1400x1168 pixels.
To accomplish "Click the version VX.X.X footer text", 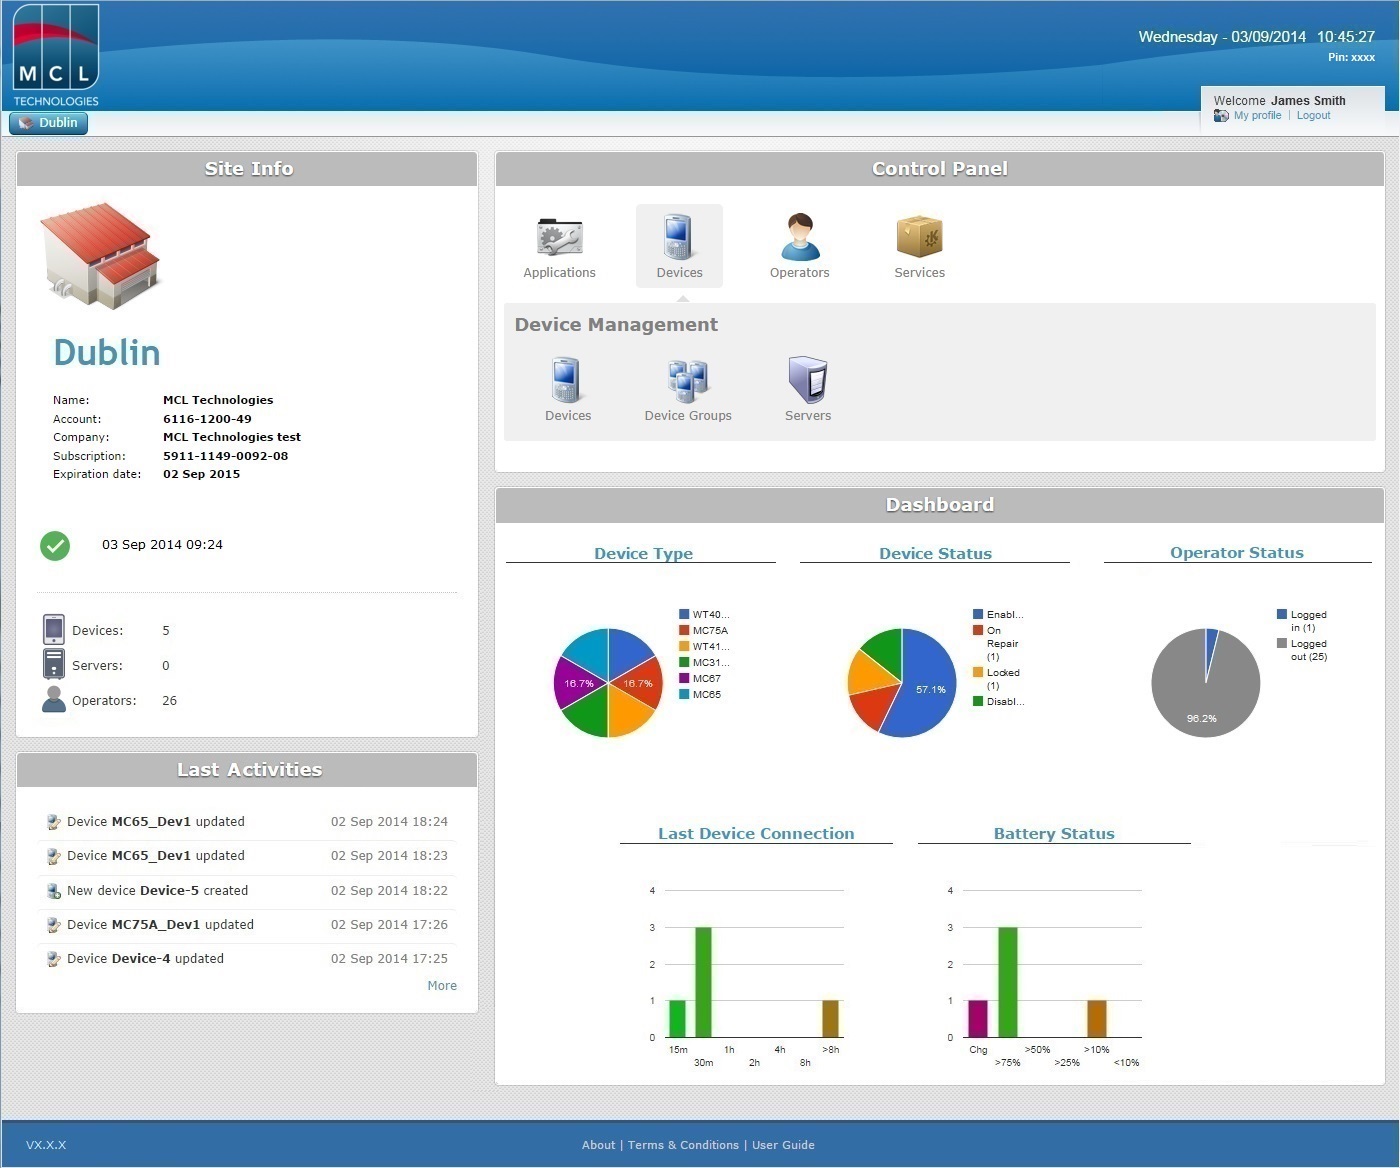I will click(x=46, y=1145).
